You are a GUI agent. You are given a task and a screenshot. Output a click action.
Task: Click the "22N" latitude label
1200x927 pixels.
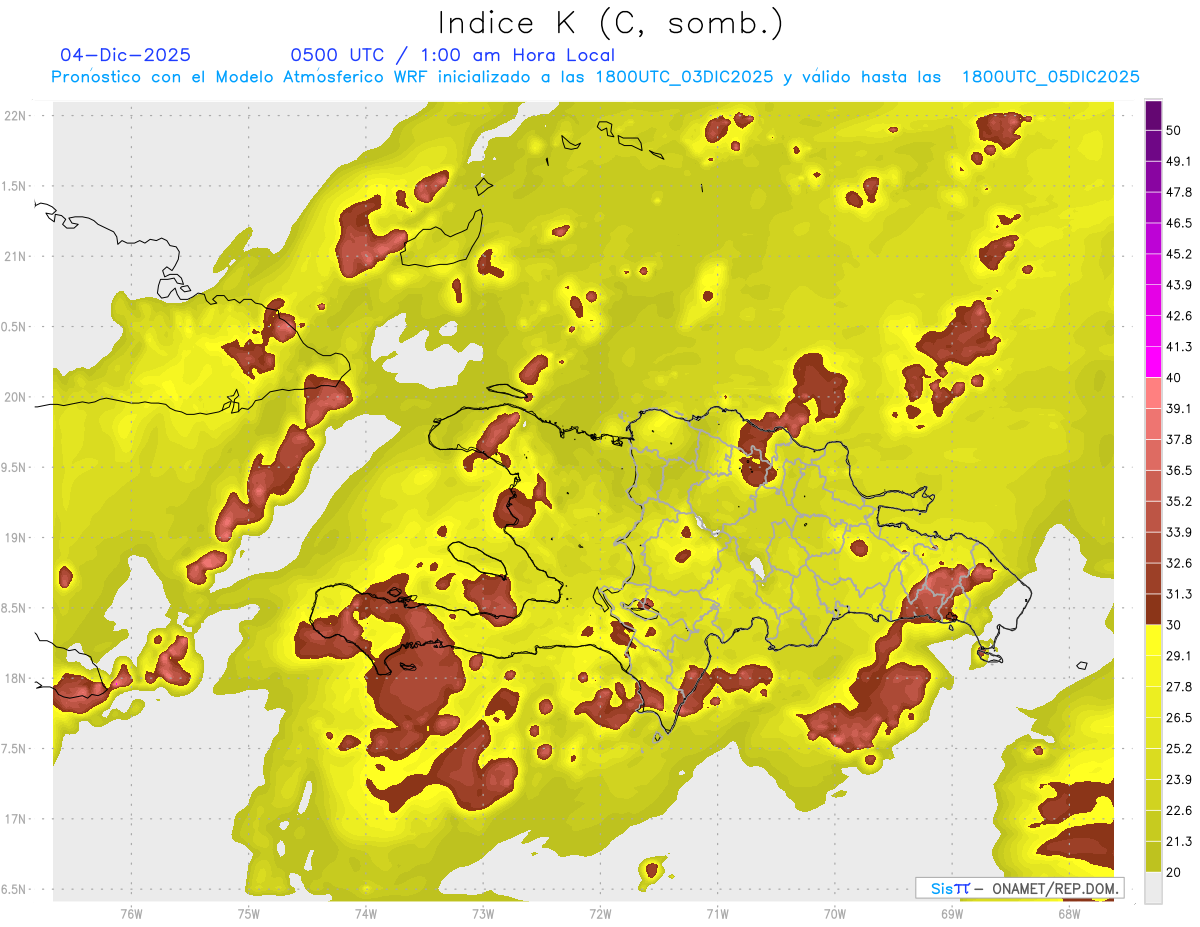coord(17,115)
